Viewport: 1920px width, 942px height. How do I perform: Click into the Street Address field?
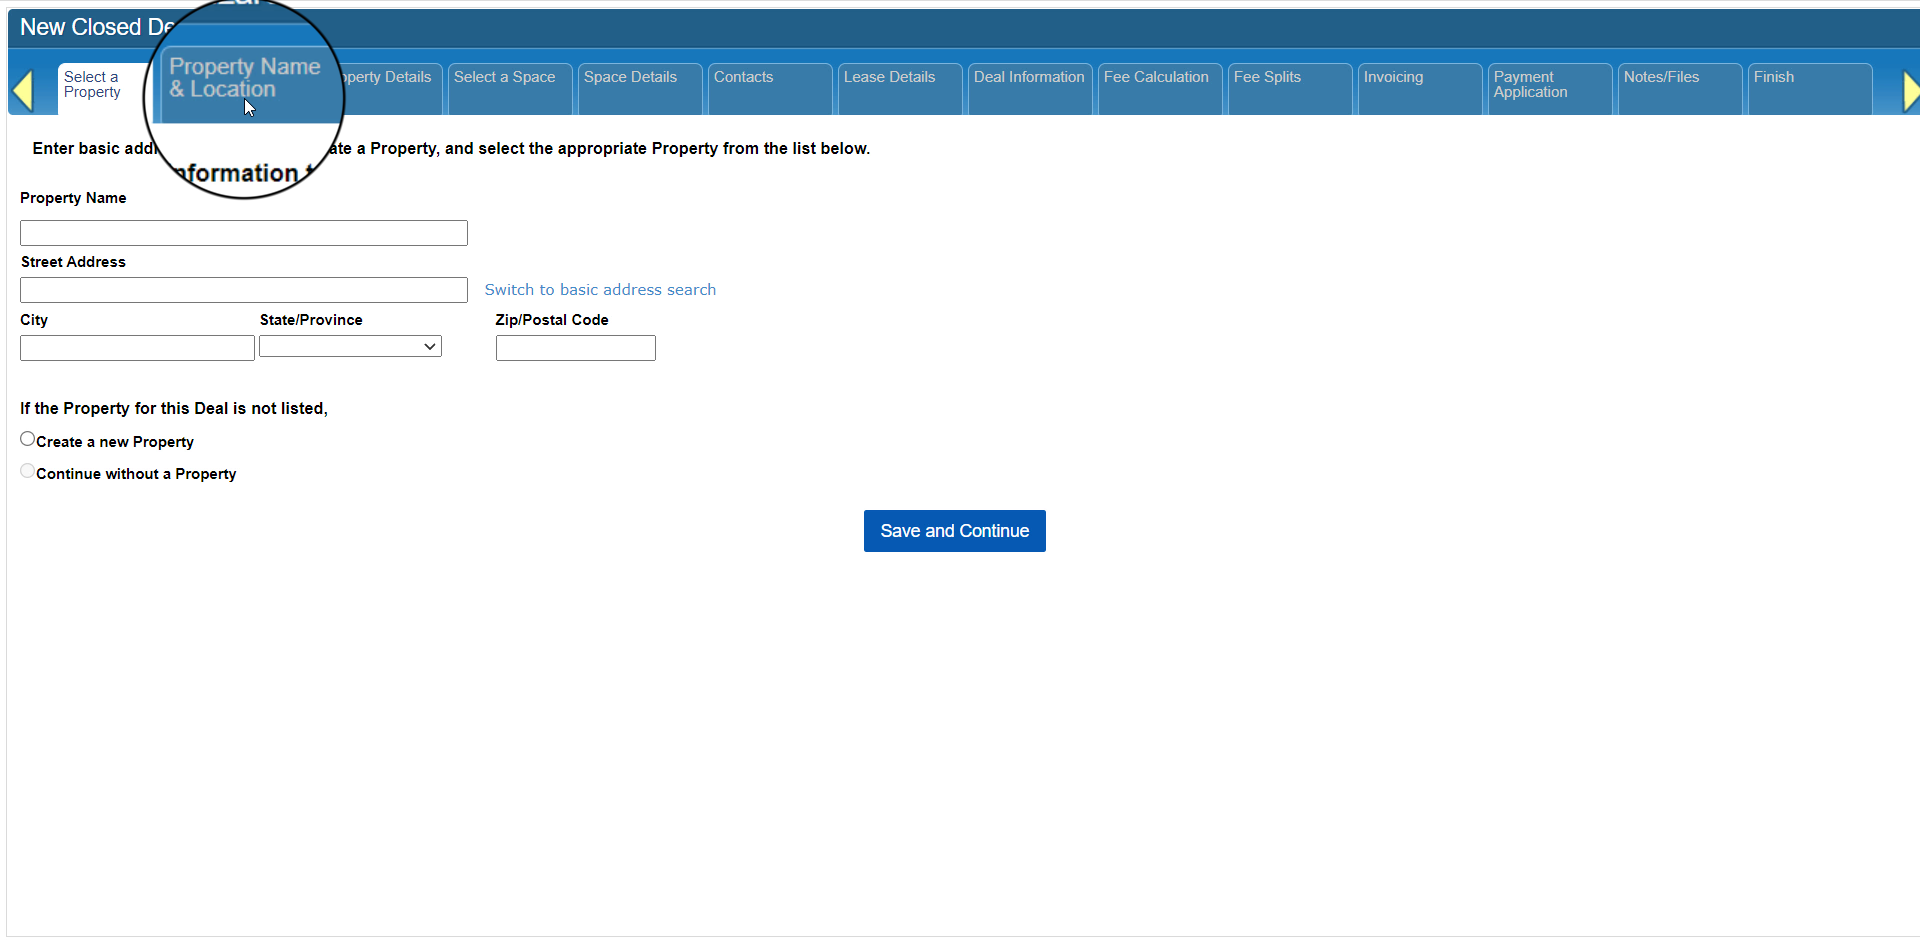tap(244, 290)
